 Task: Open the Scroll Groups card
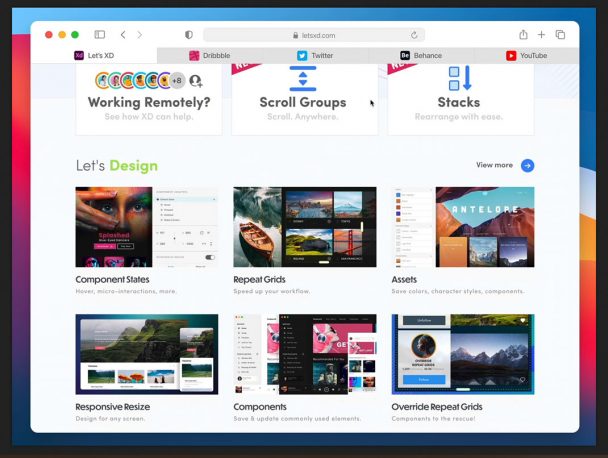(x=304, y=98)
